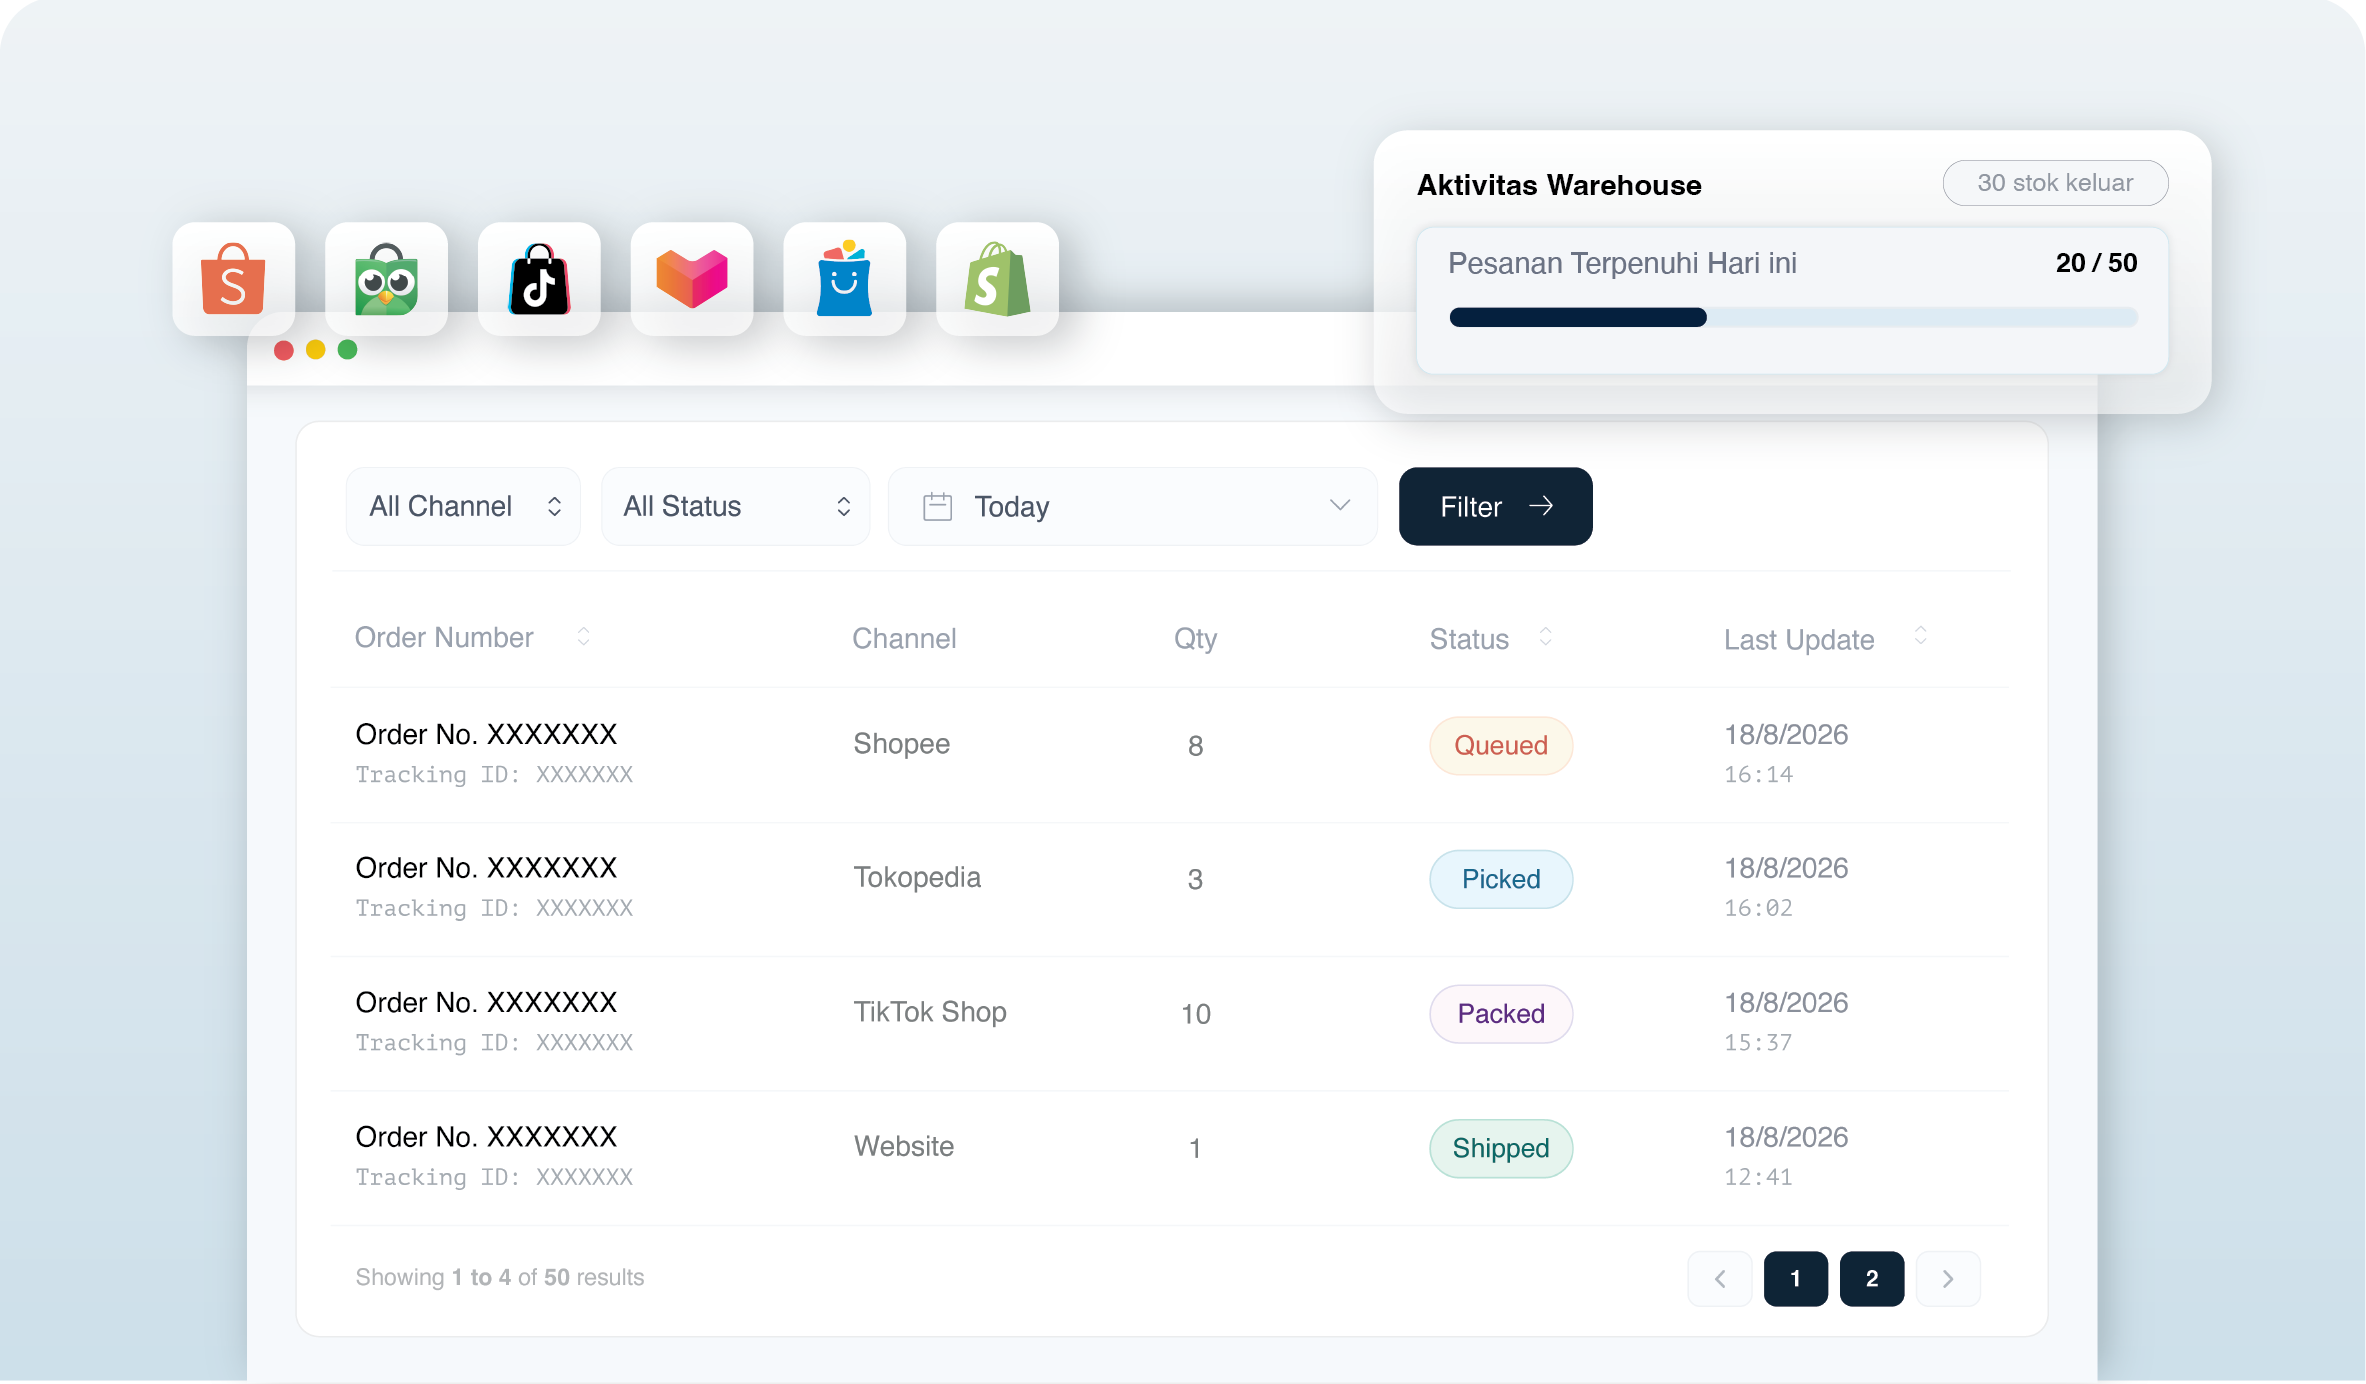The image size is (2366, 1384).
Task: Click the Lazada heart icon
Action: coord(692,279)
